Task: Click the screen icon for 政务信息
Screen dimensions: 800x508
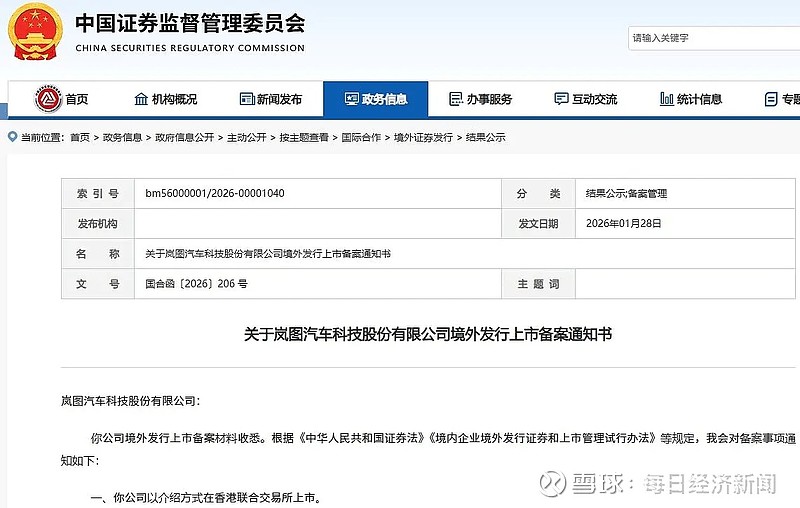Action: tap(352, 99)
